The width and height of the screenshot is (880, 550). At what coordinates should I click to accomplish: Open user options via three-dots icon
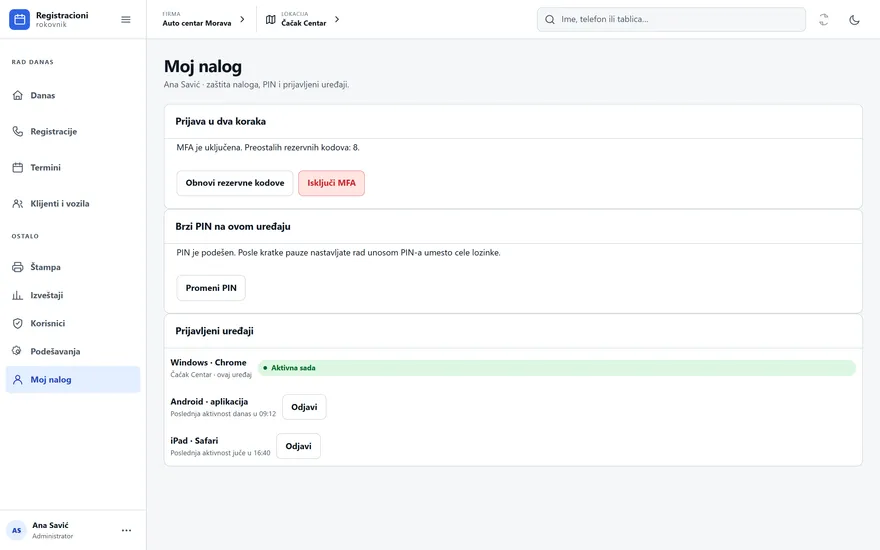tap(126, 530)
